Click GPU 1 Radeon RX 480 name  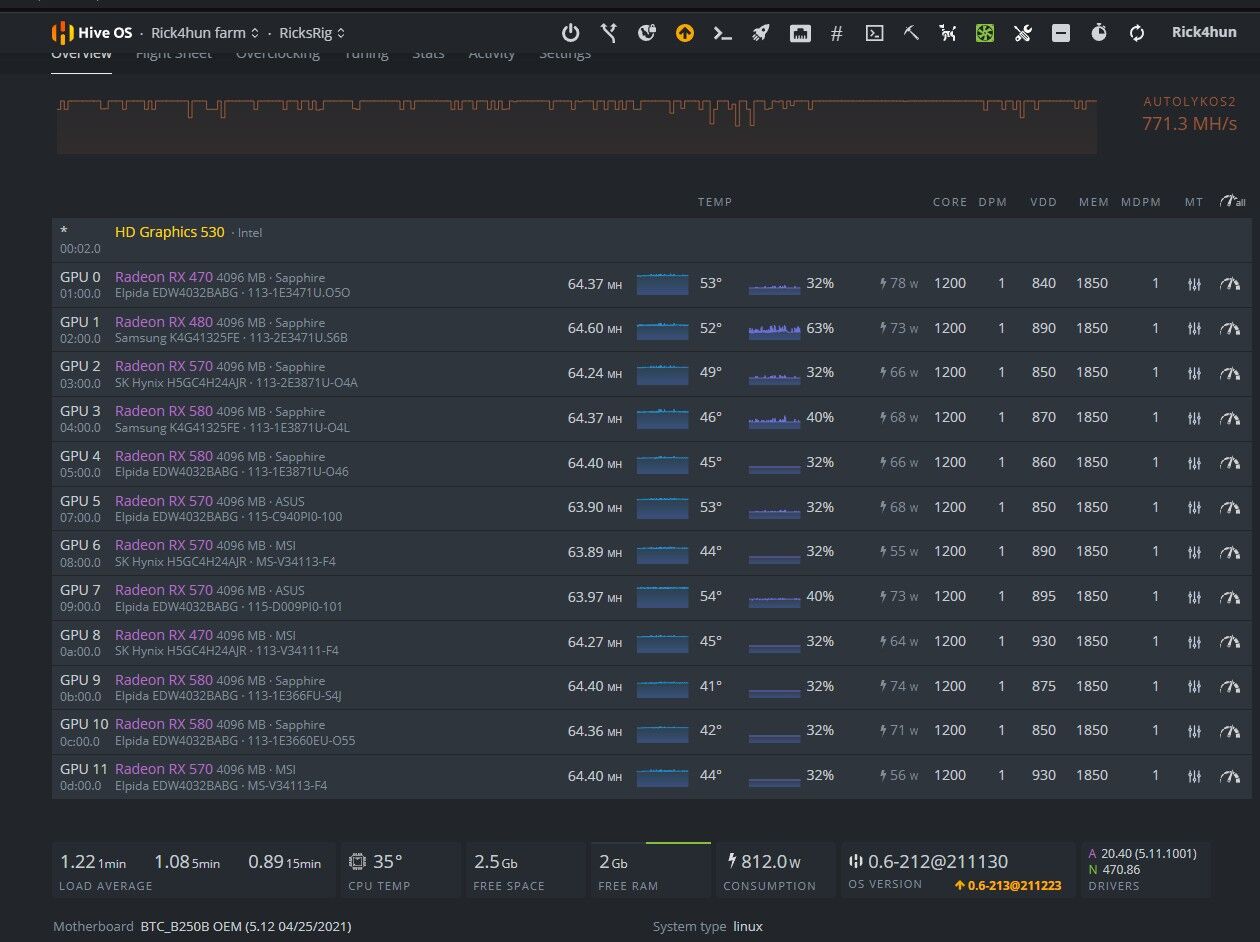click(x=164, y=322)
